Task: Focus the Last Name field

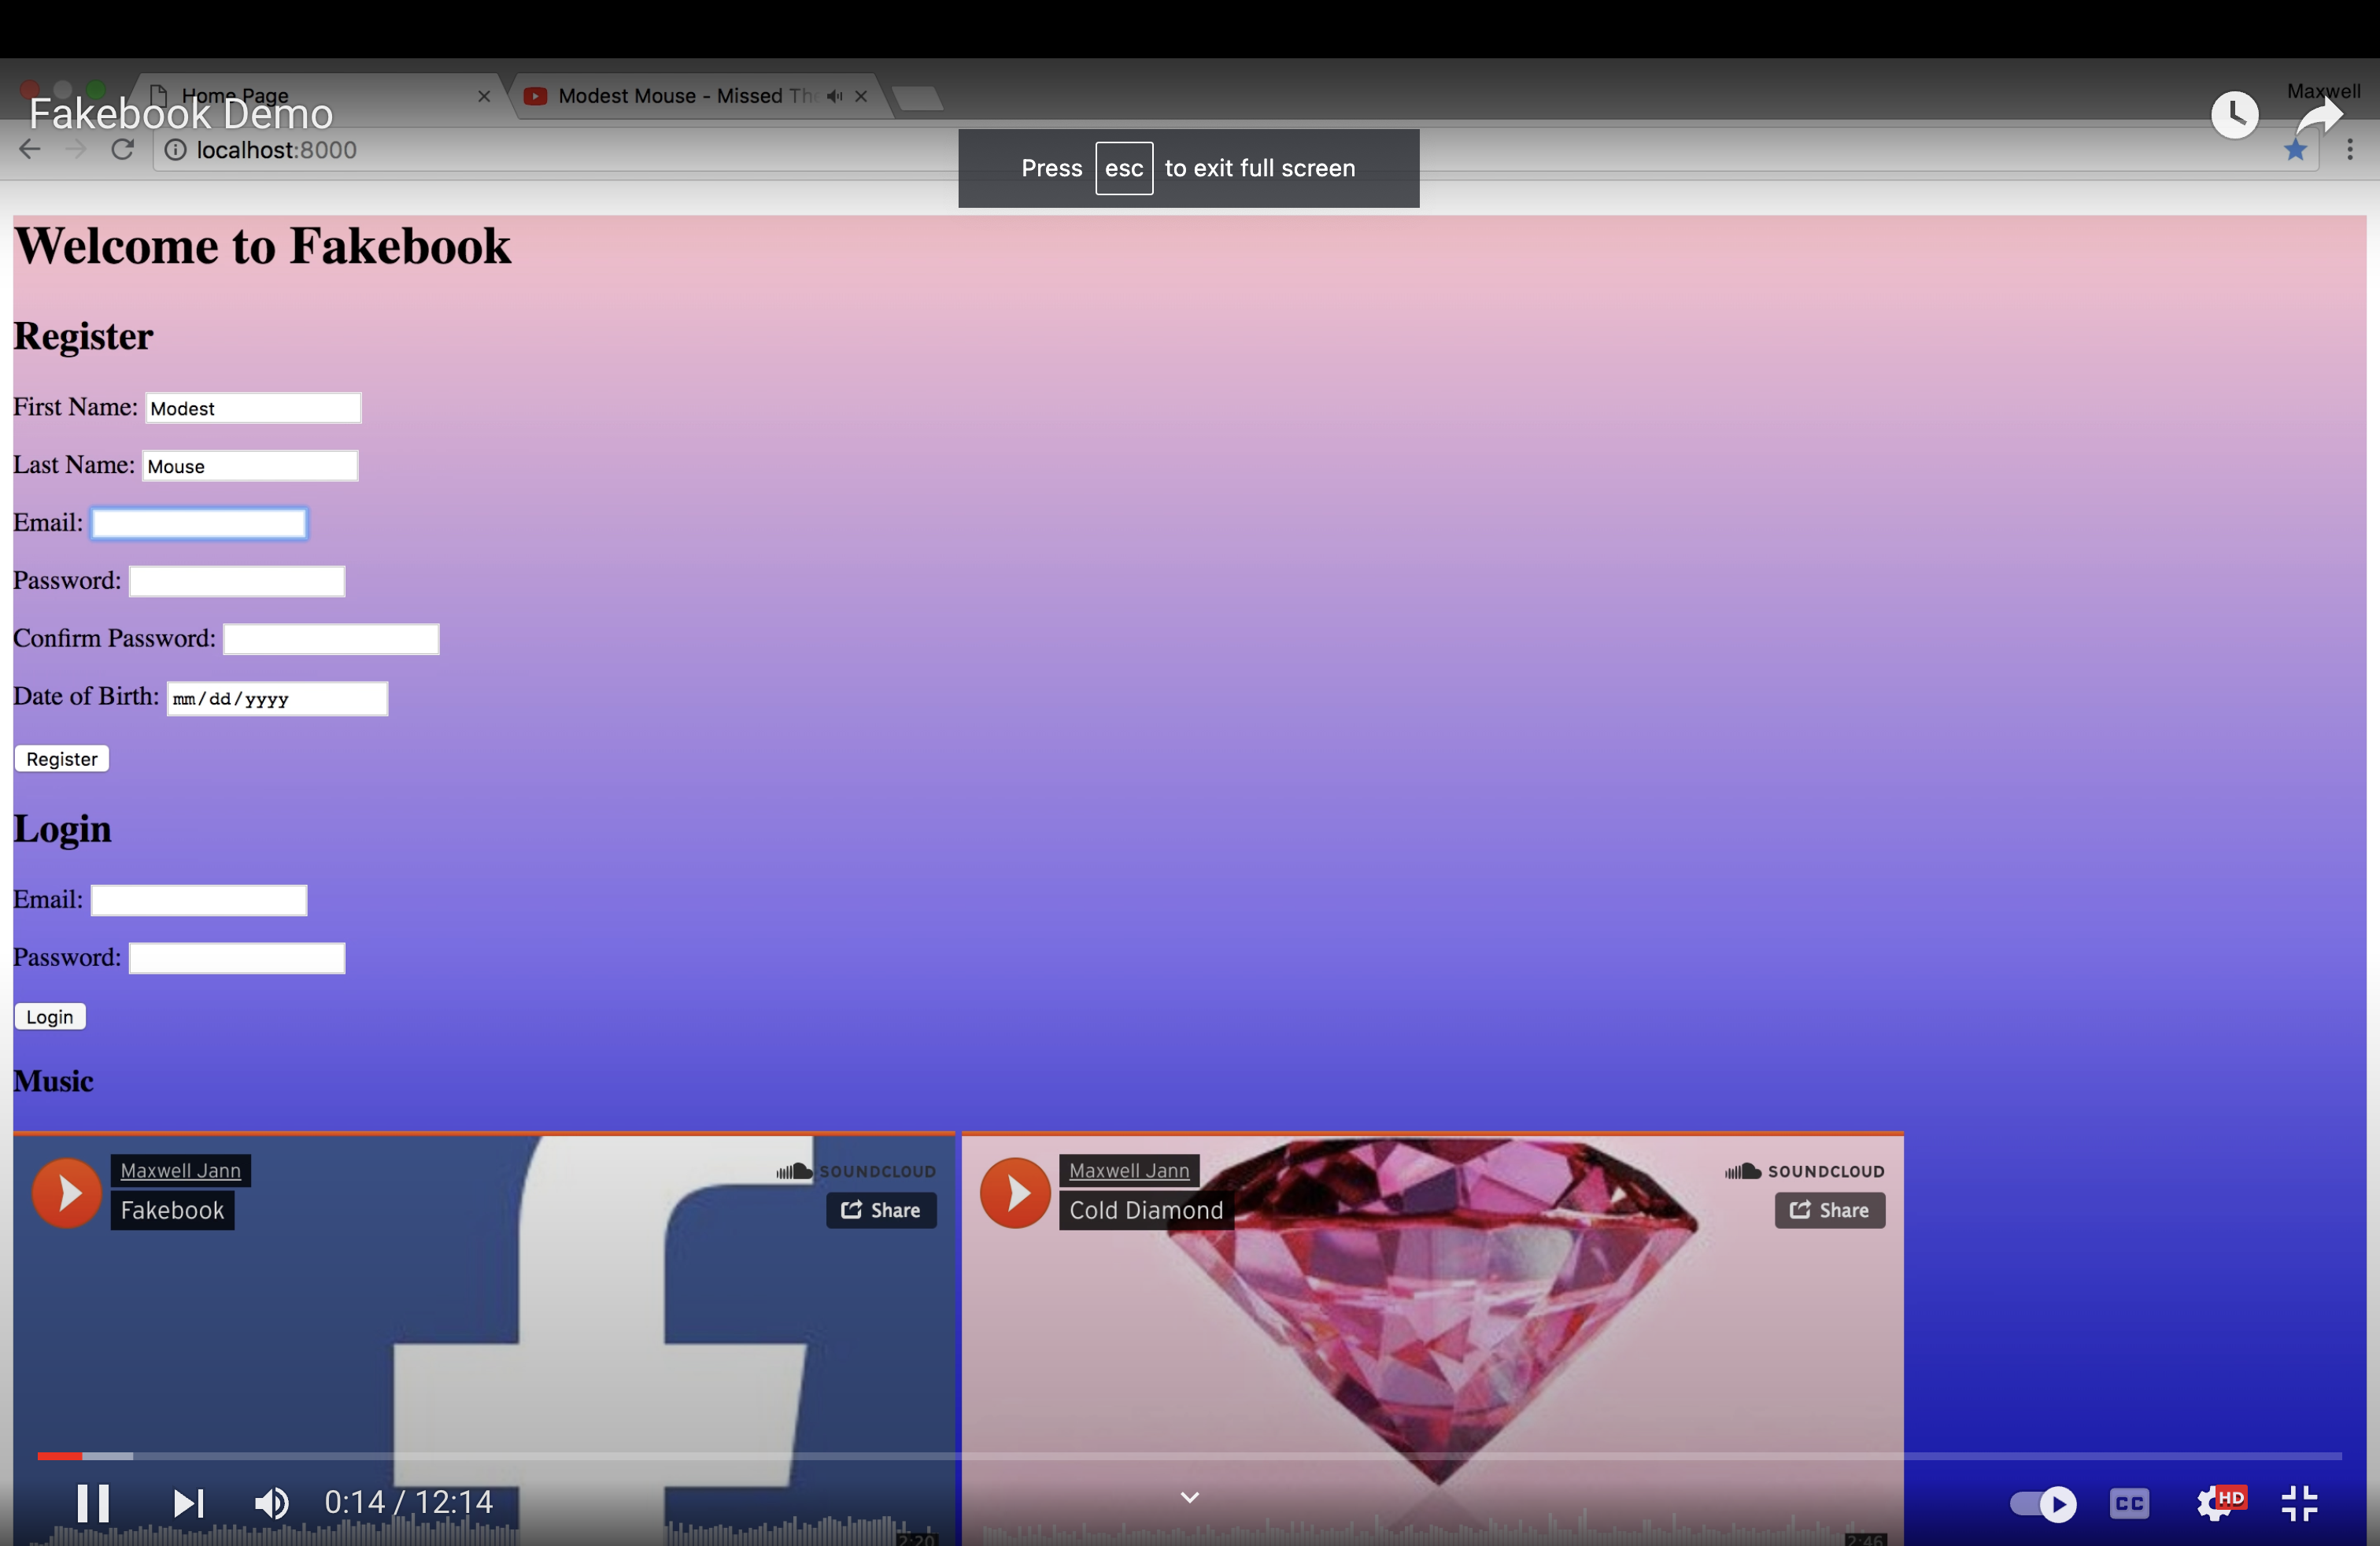Action: (x=250, y=466)
